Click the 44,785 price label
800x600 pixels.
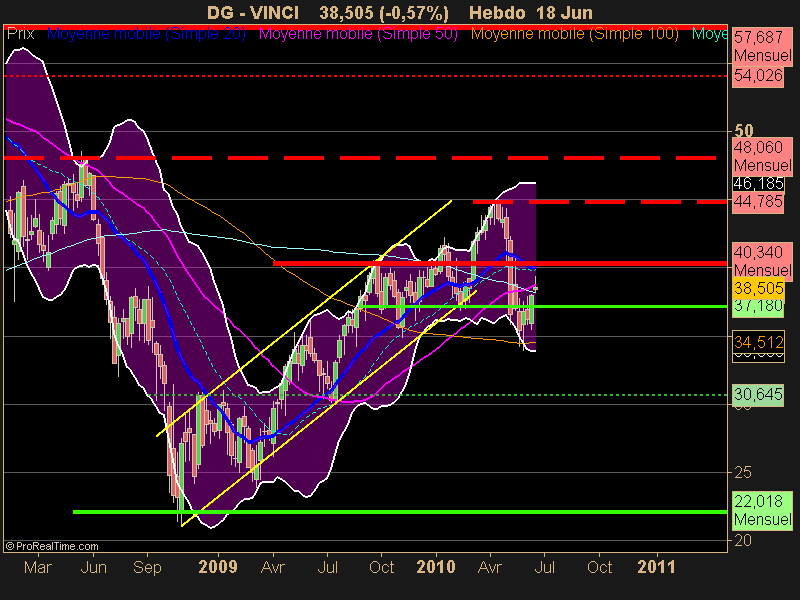tap(758, 202)
